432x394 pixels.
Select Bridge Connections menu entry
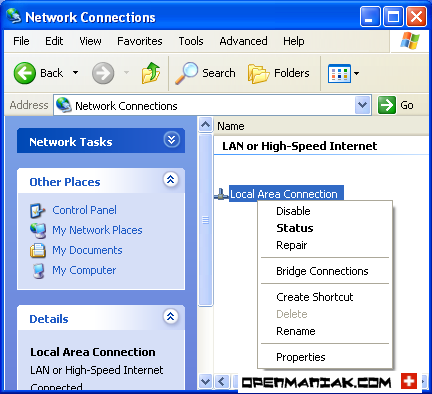(325, 271)
